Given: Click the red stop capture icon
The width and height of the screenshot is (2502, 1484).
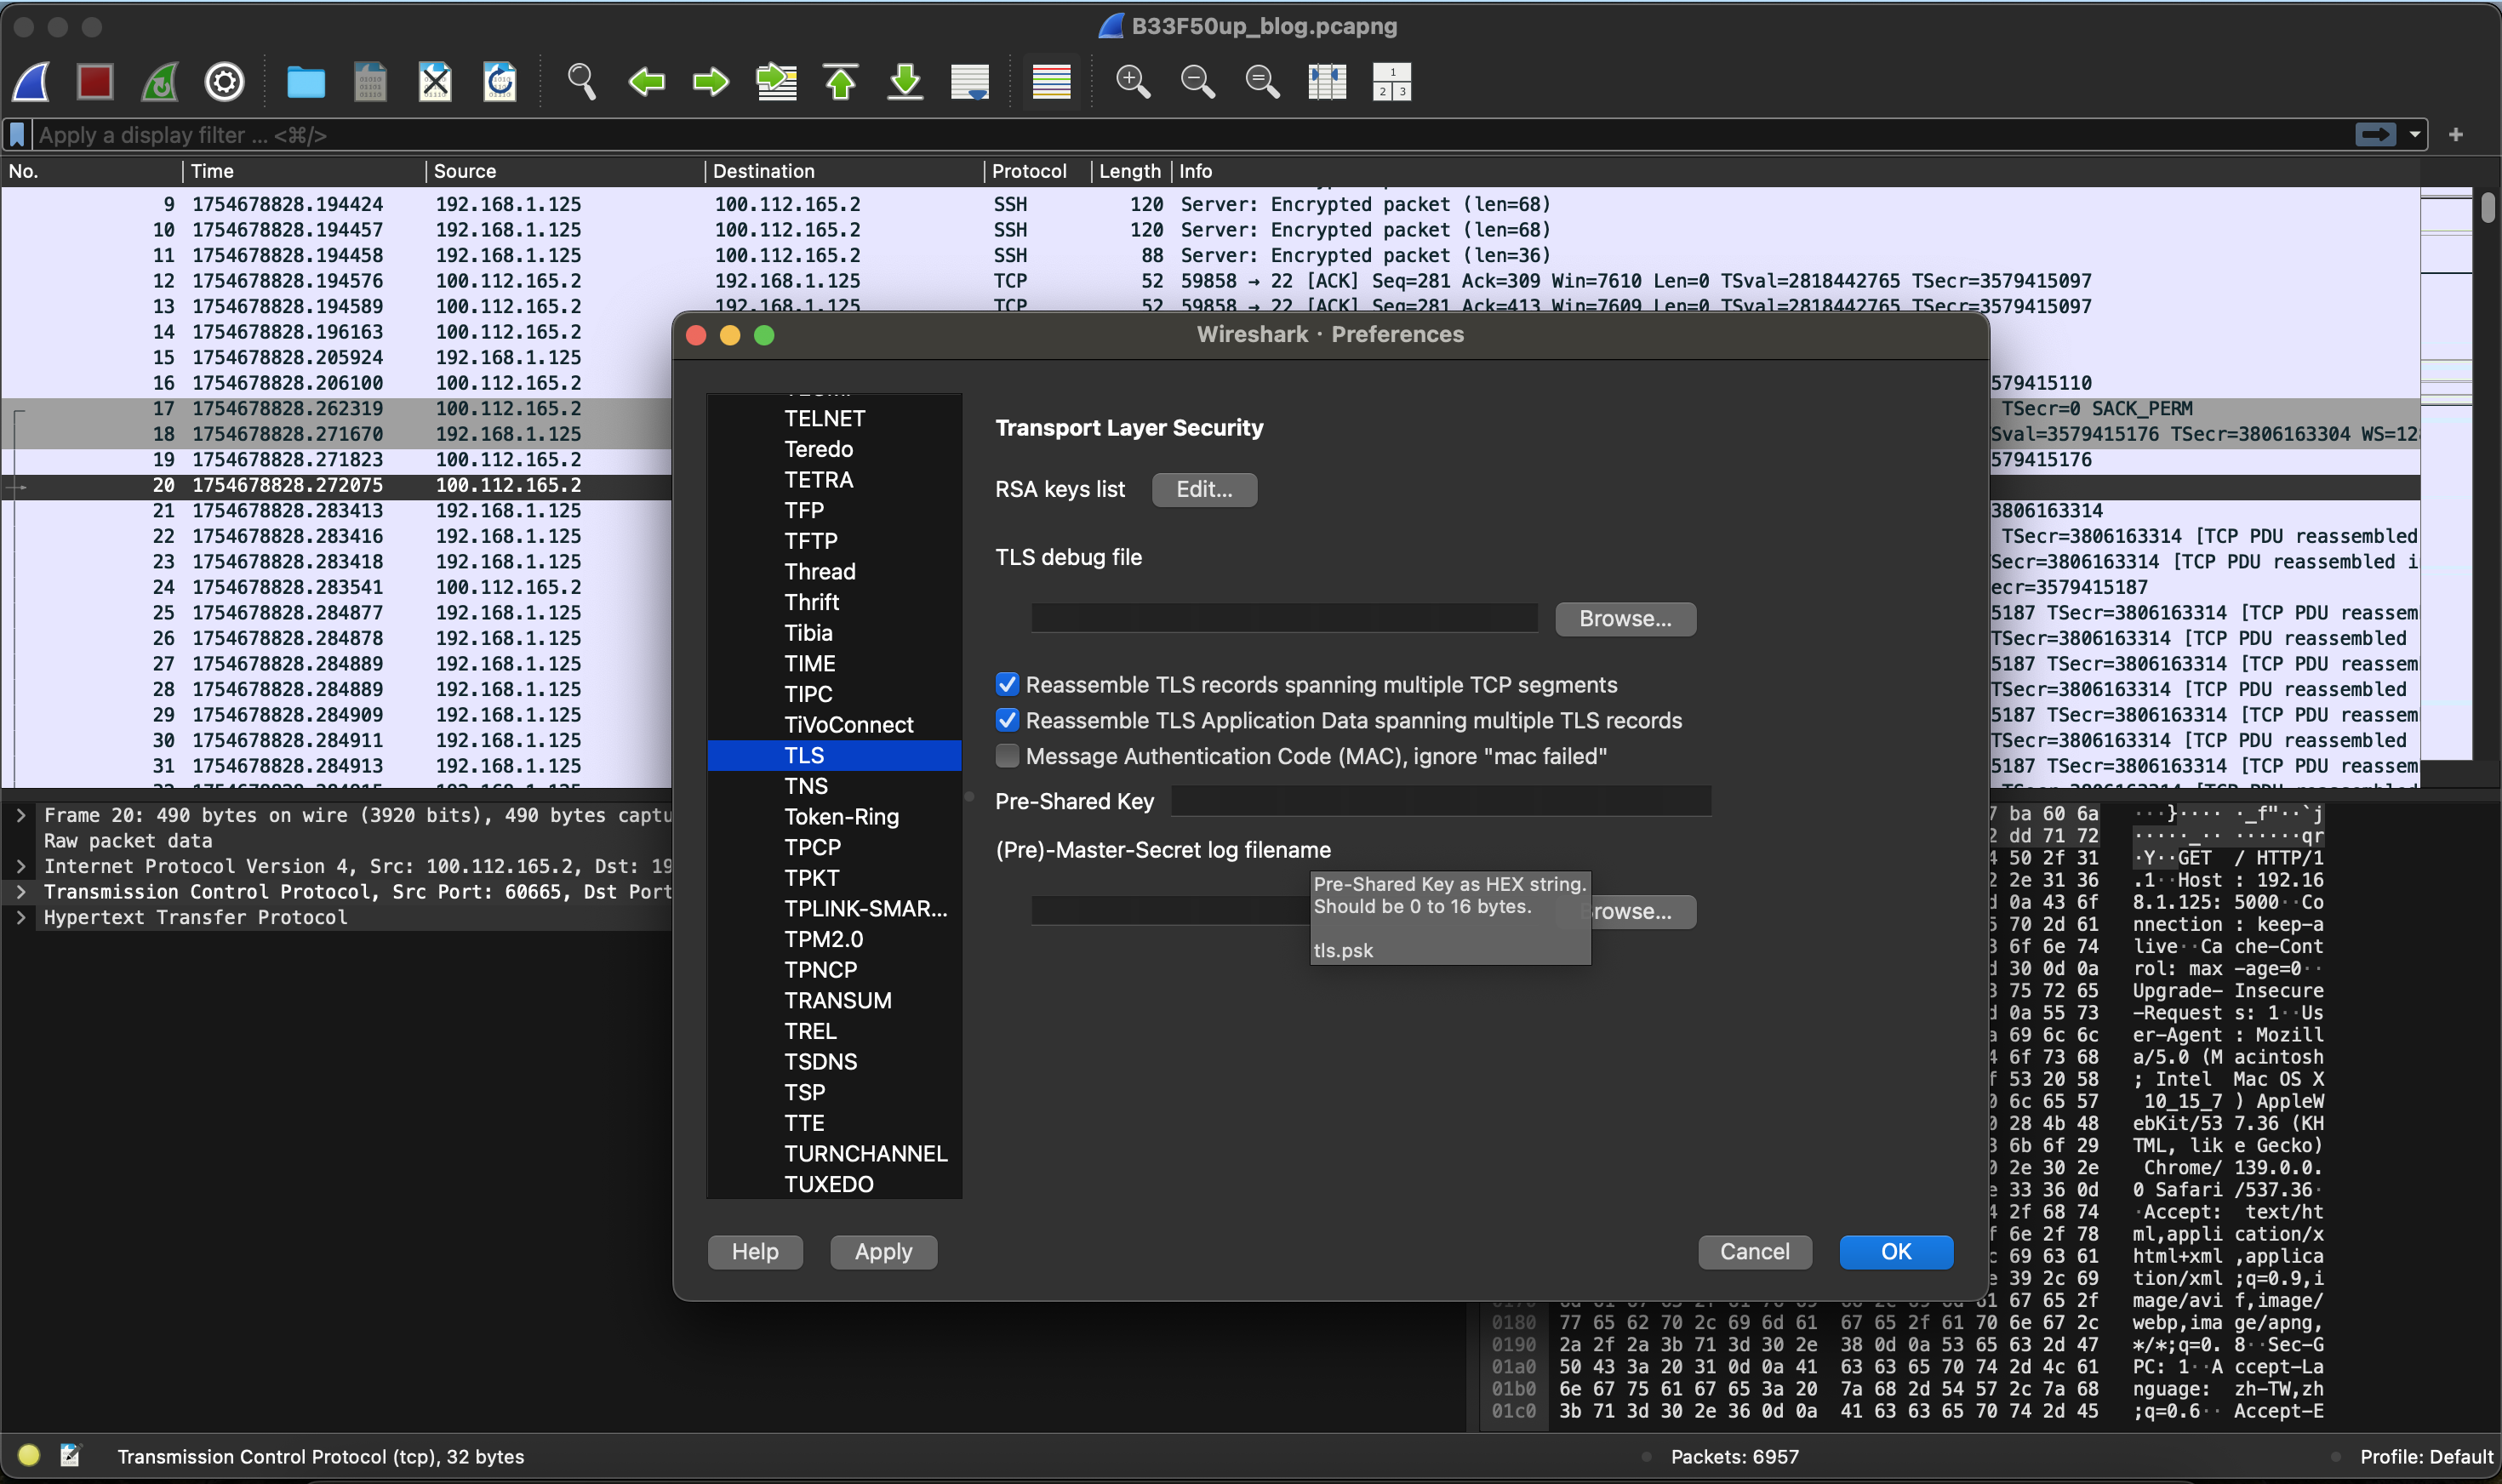Looking at the screenshot, I should (95, 81).
